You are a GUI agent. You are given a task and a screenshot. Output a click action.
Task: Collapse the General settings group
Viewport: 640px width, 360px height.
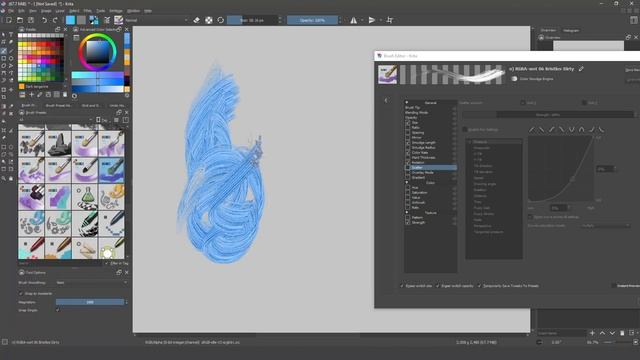tap(407, 102)
